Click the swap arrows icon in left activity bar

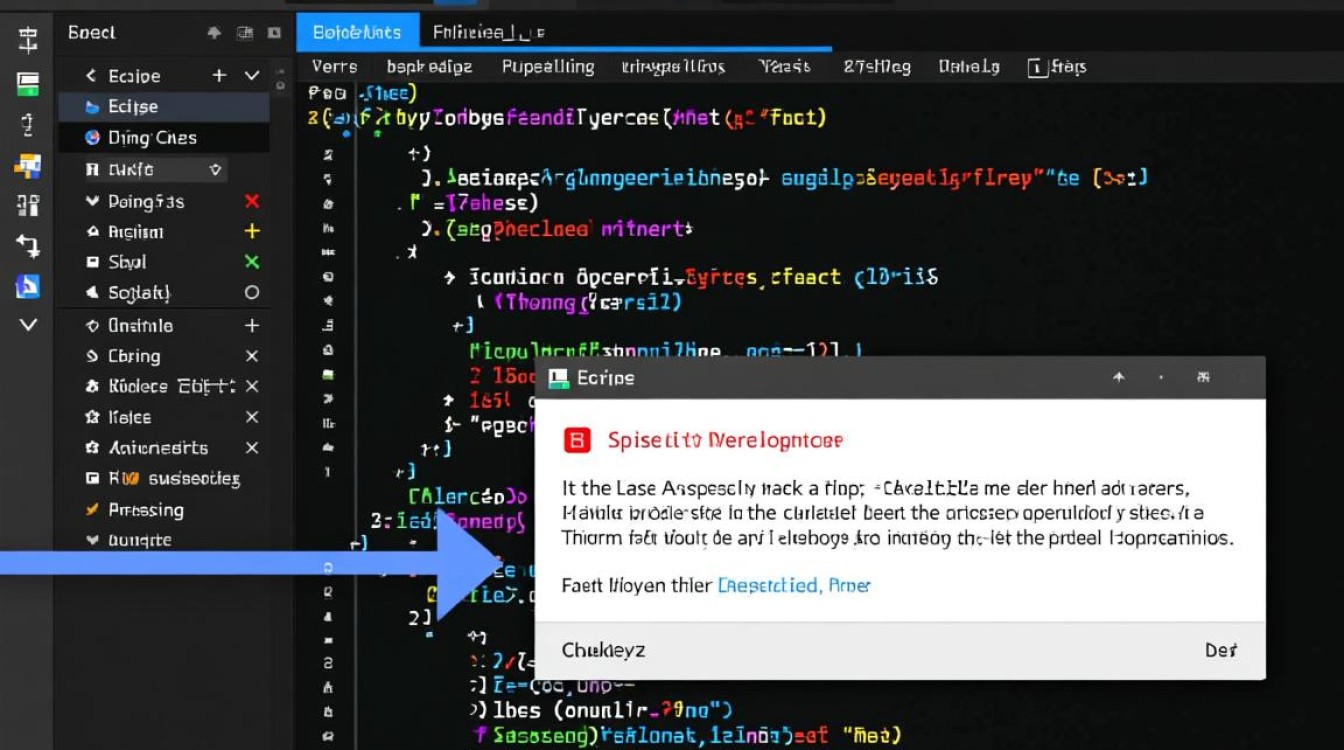point(28,246)
